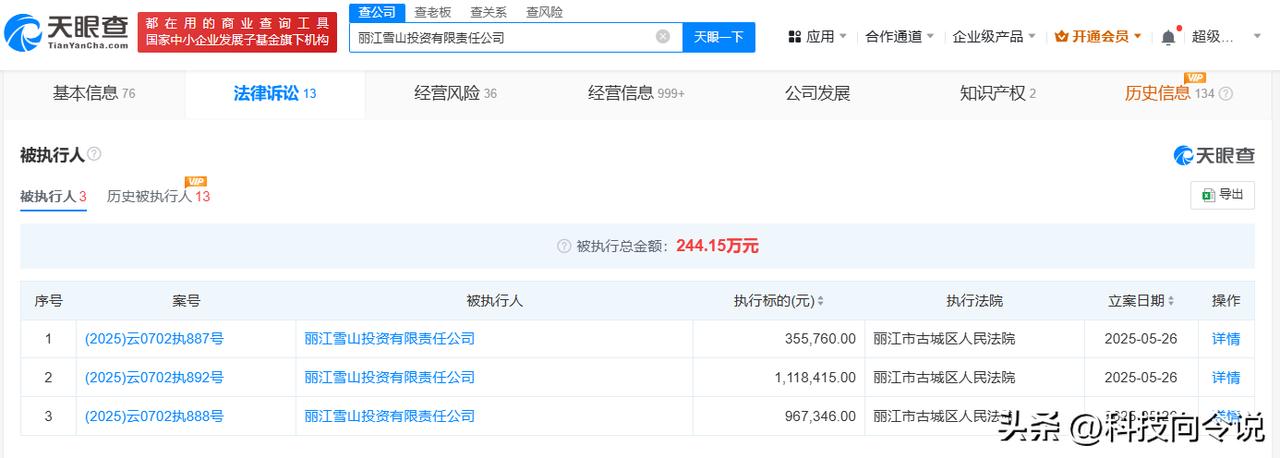Click the total amount 244.15万元
The width and height of the screenshot is (1280, 458).
pyautogui.click(x=717, y=246)
